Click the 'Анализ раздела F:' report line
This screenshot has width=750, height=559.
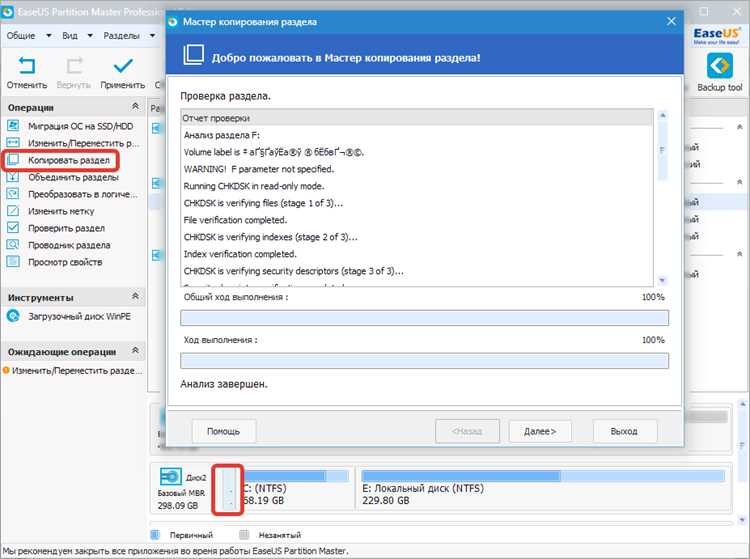click(x=222, y=135)
